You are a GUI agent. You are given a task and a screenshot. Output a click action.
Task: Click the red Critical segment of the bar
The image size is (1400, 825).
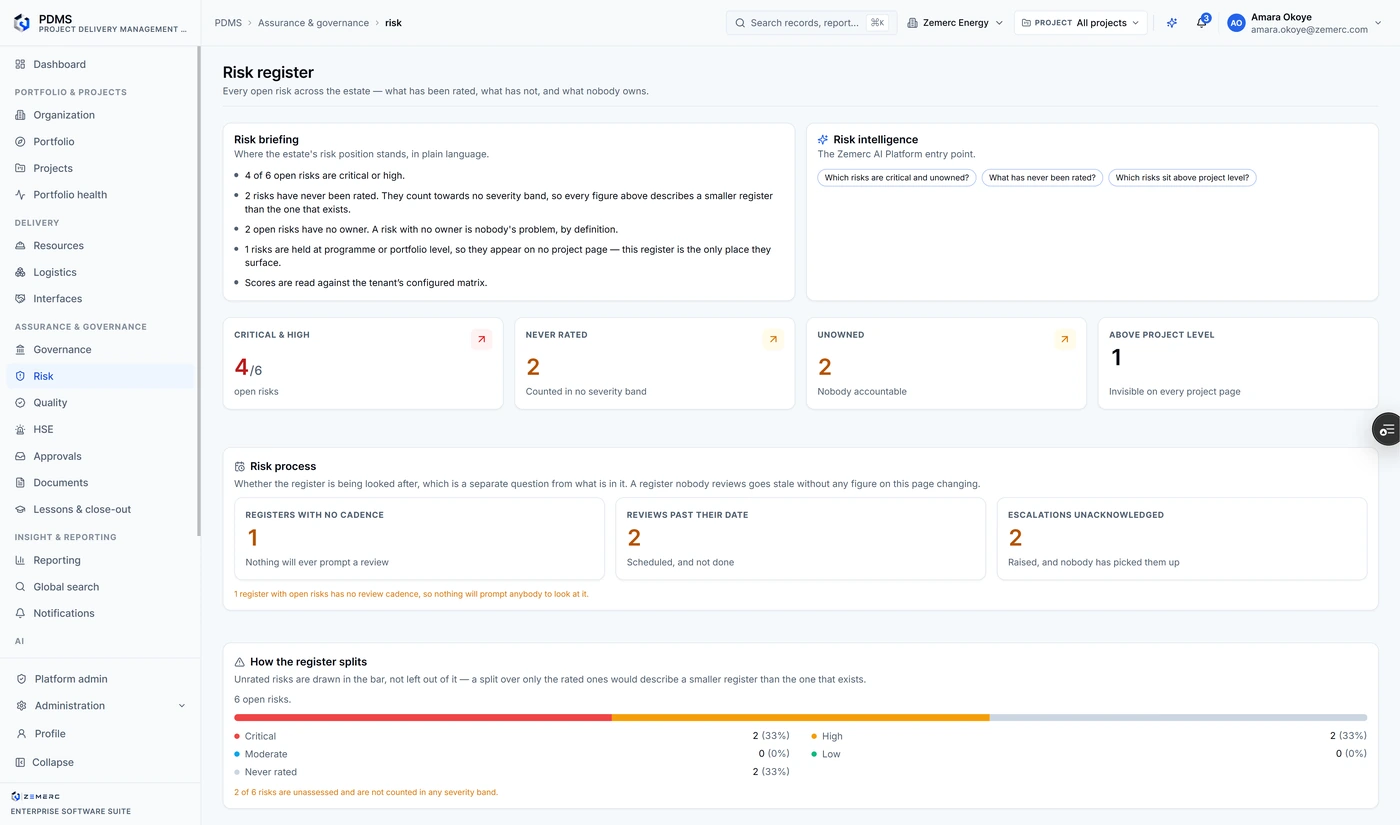point(423,717)
